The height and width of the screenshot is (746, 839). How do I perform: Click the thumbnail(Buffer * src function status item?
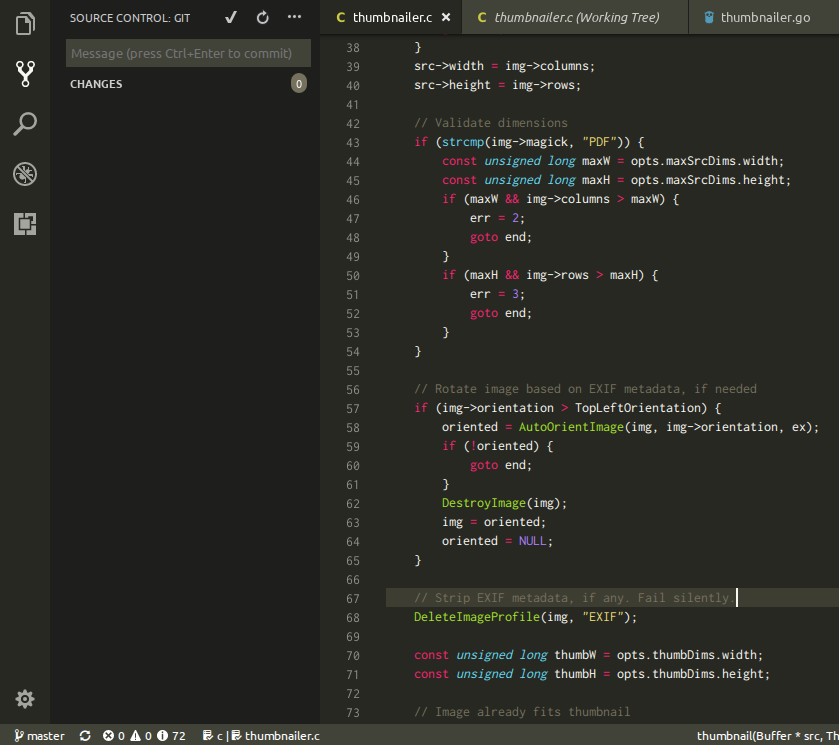(768, 736)
